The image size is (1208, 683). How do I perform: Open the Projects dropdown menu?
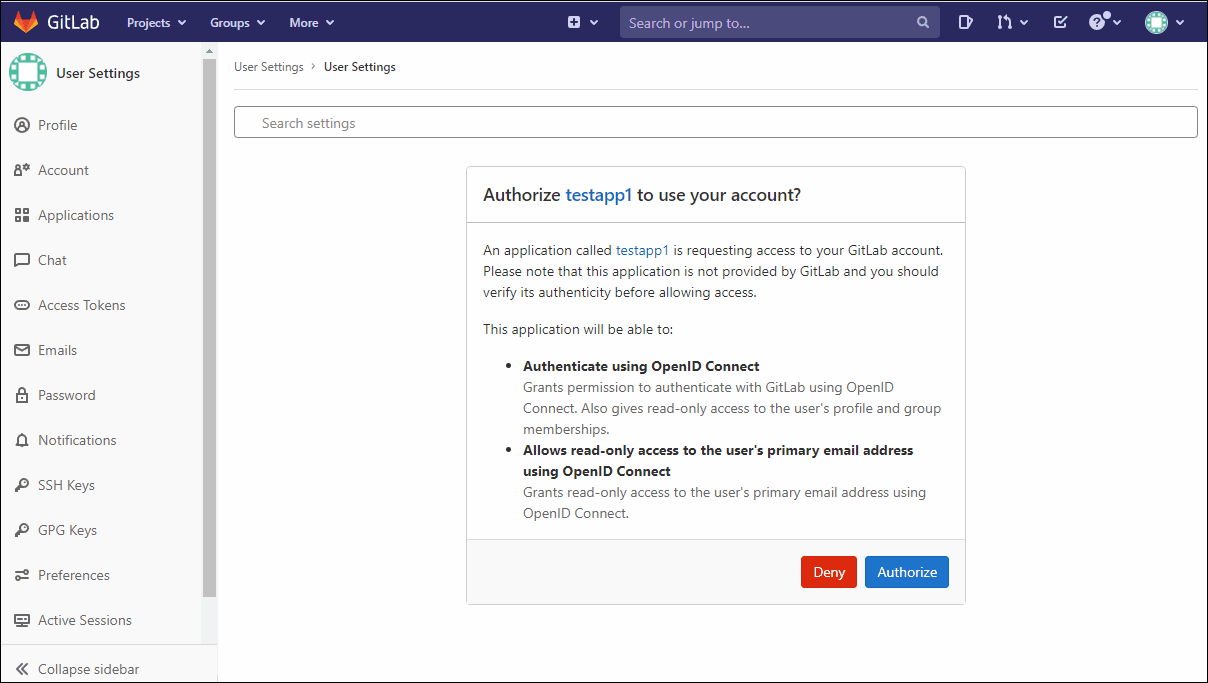coord(156,22)
